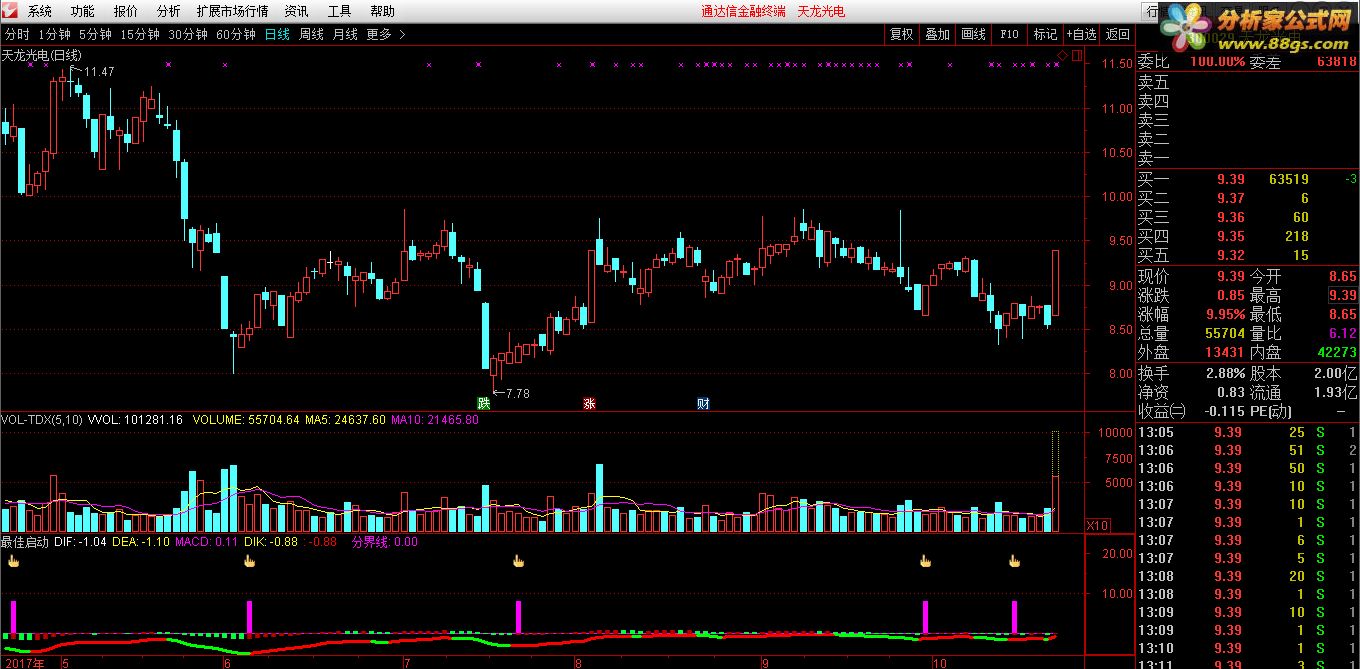Viewport: 1360px width, 669px height.
Task: Open the 工具 menu
Action: [339, 11]
